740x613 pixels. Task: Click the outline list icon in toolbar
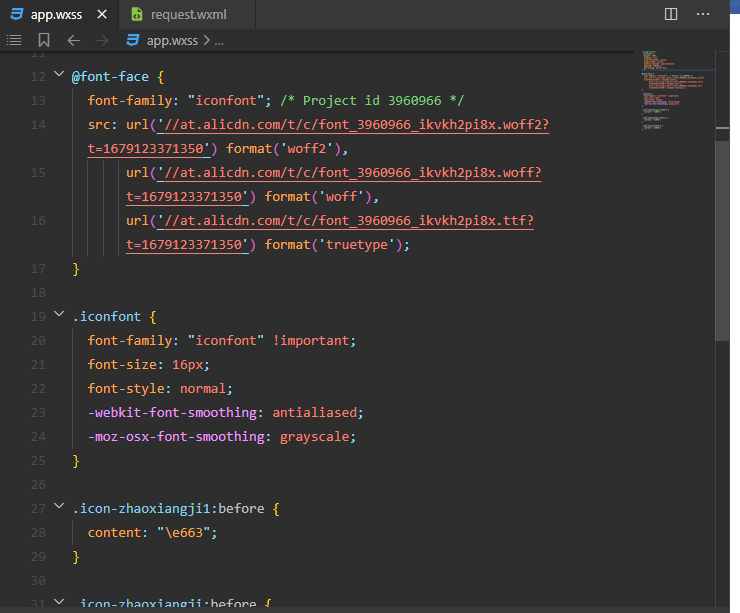(14, 40)
